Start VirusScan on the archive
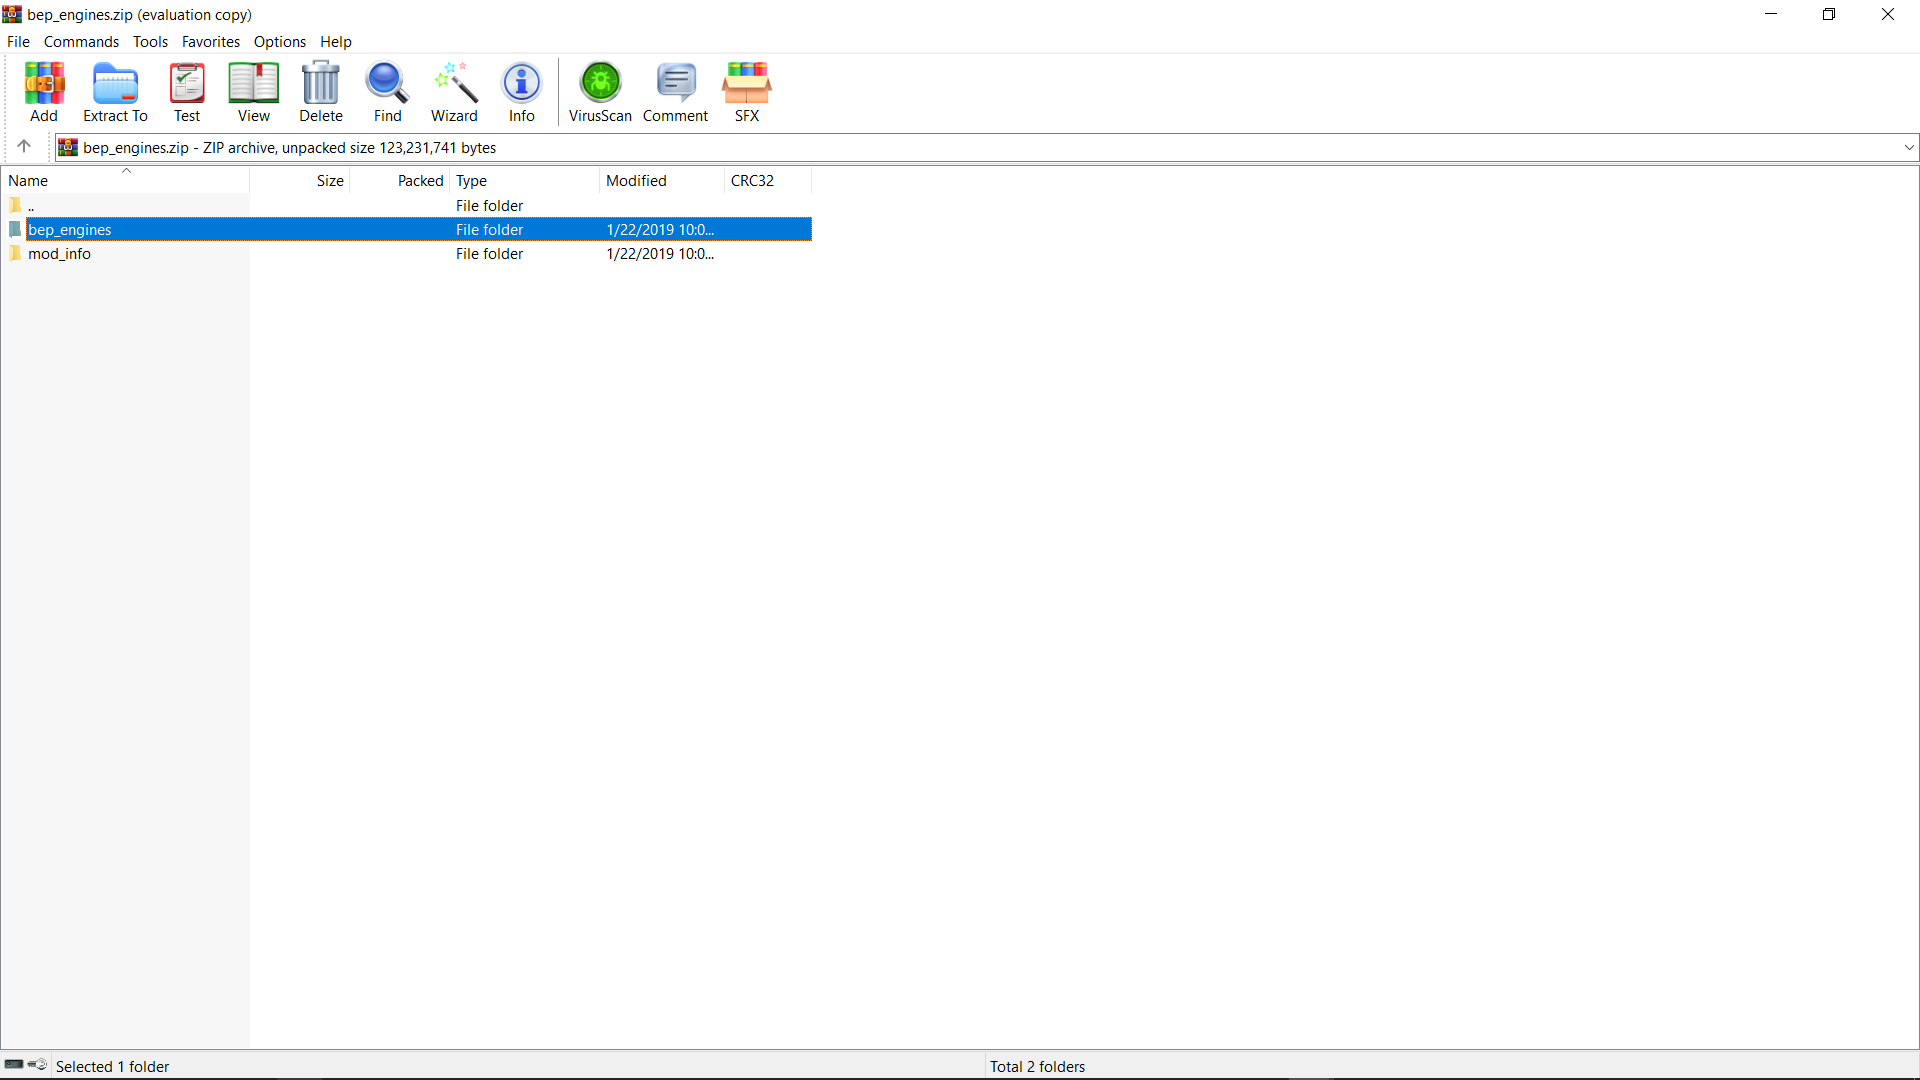 (600, 92)
